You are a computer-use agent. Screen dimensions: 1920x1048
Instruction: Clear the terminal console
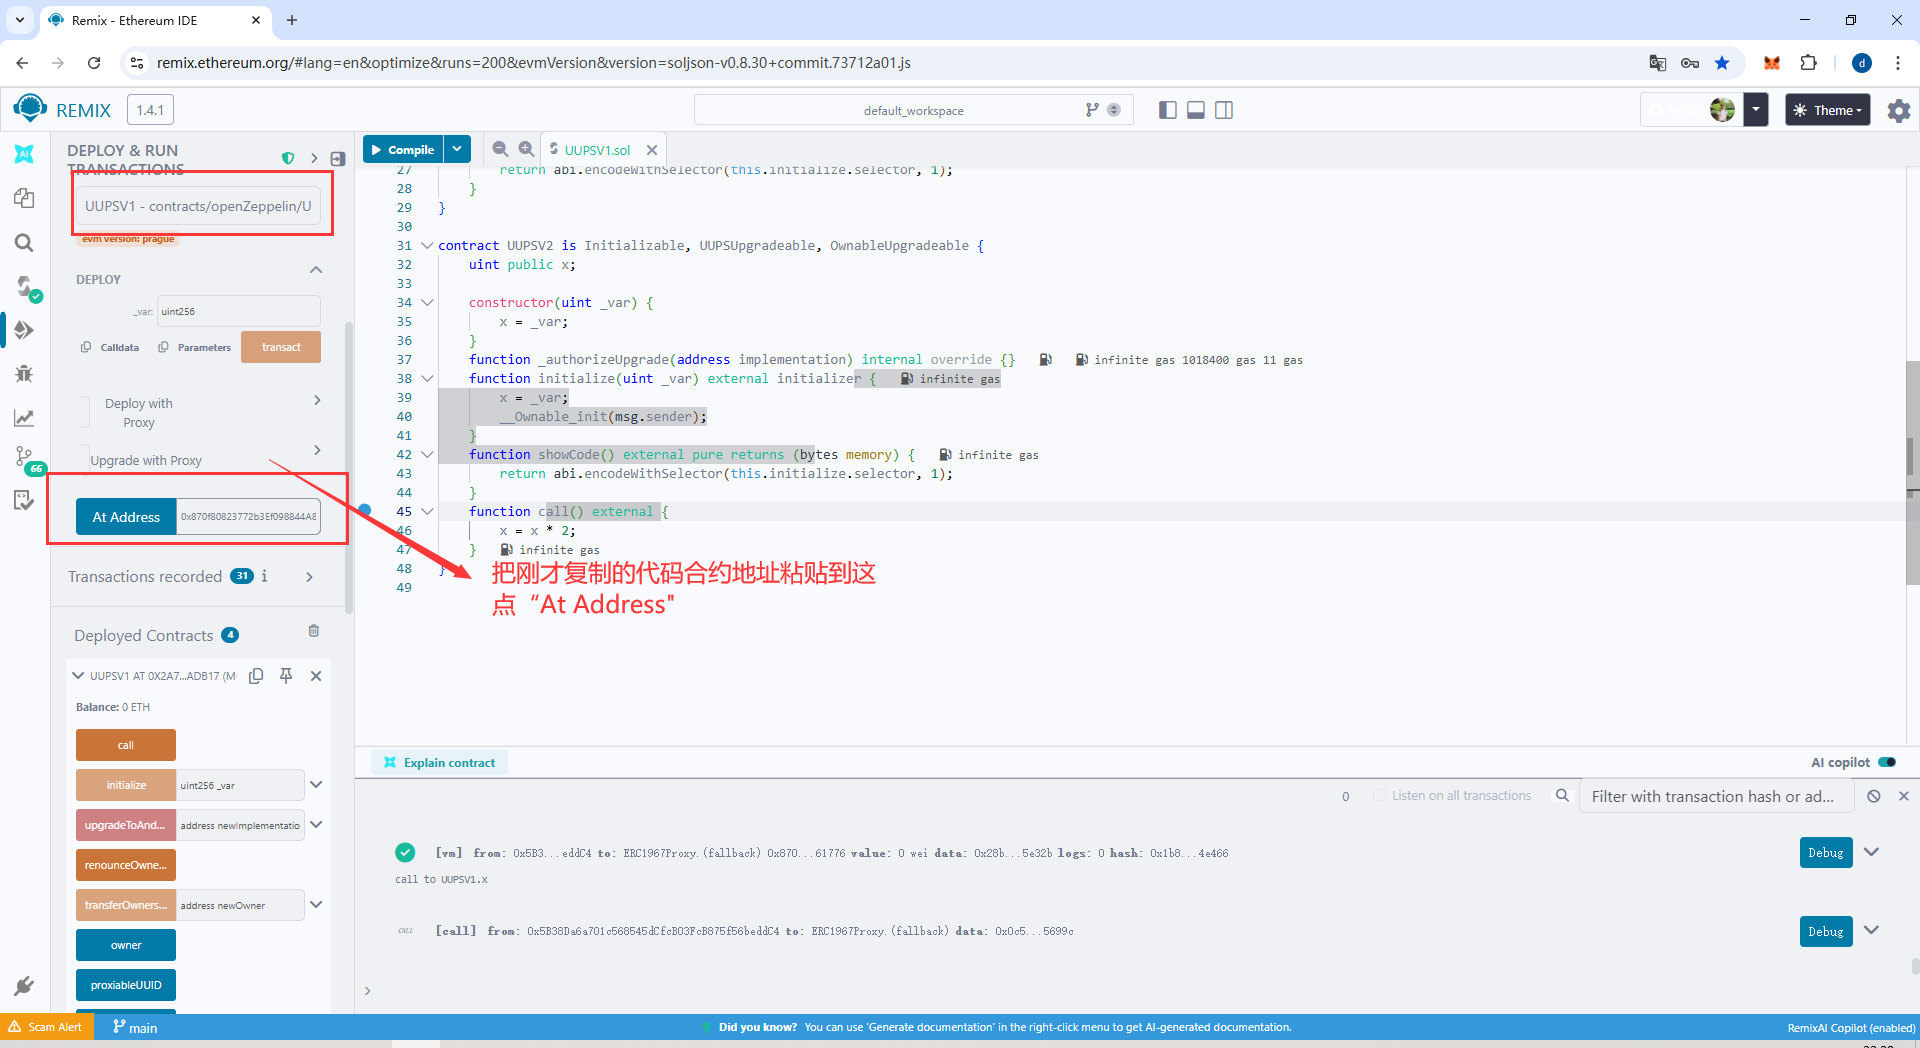click(1874, 796)
